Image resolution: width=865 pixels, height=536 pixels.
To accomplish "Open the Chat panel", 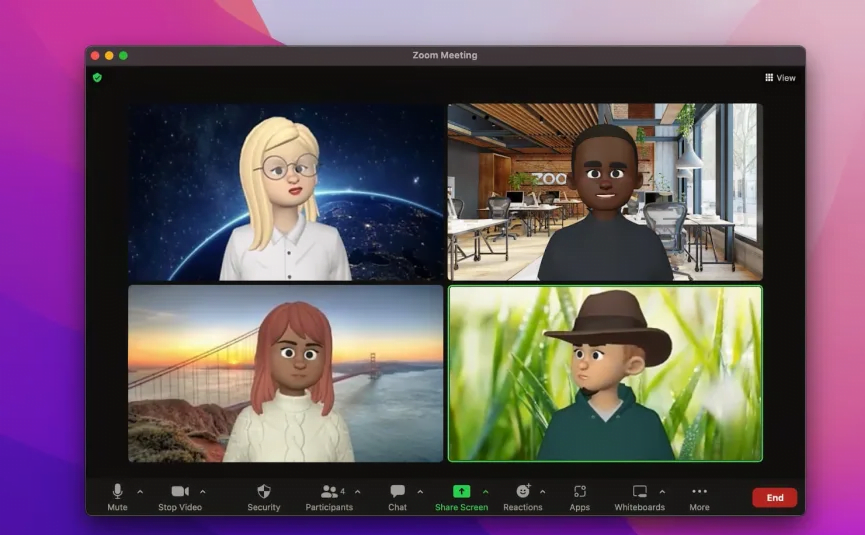I will [397, 492].
